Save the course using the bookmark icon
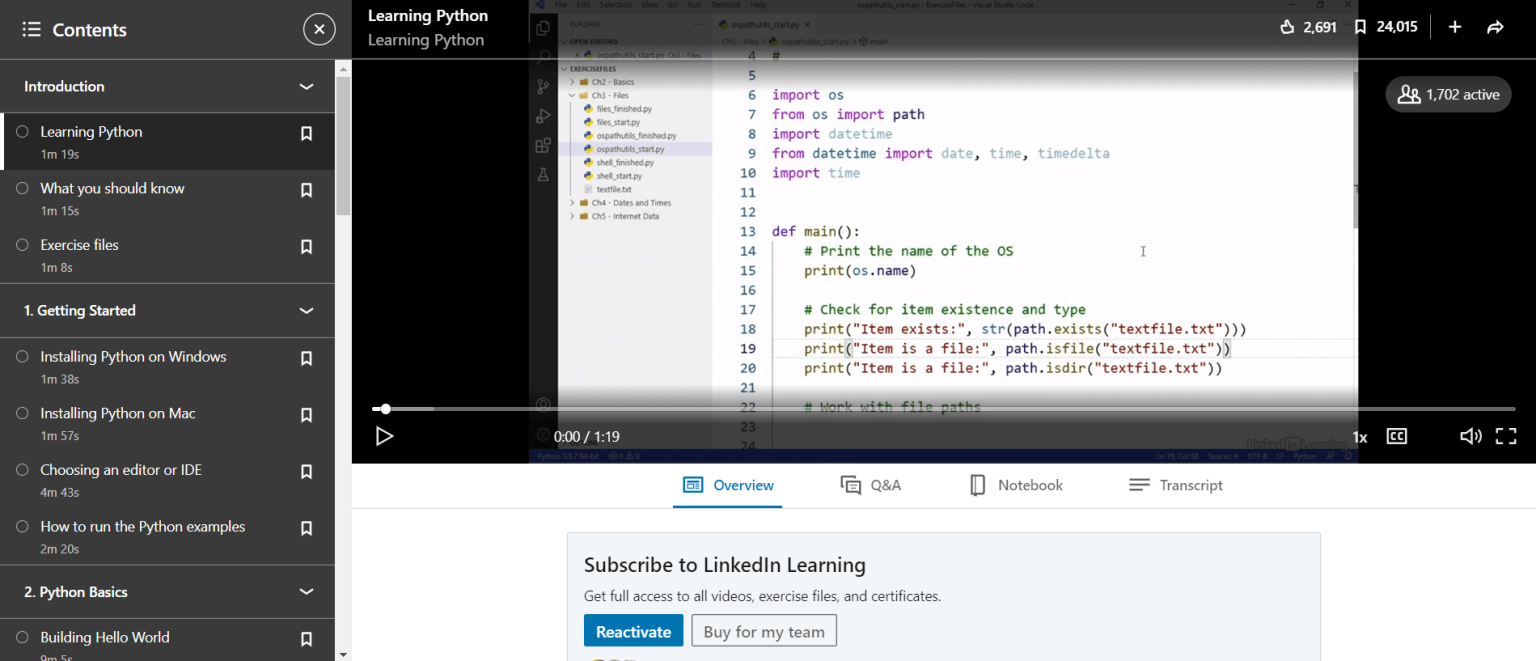 [1359, 27]
